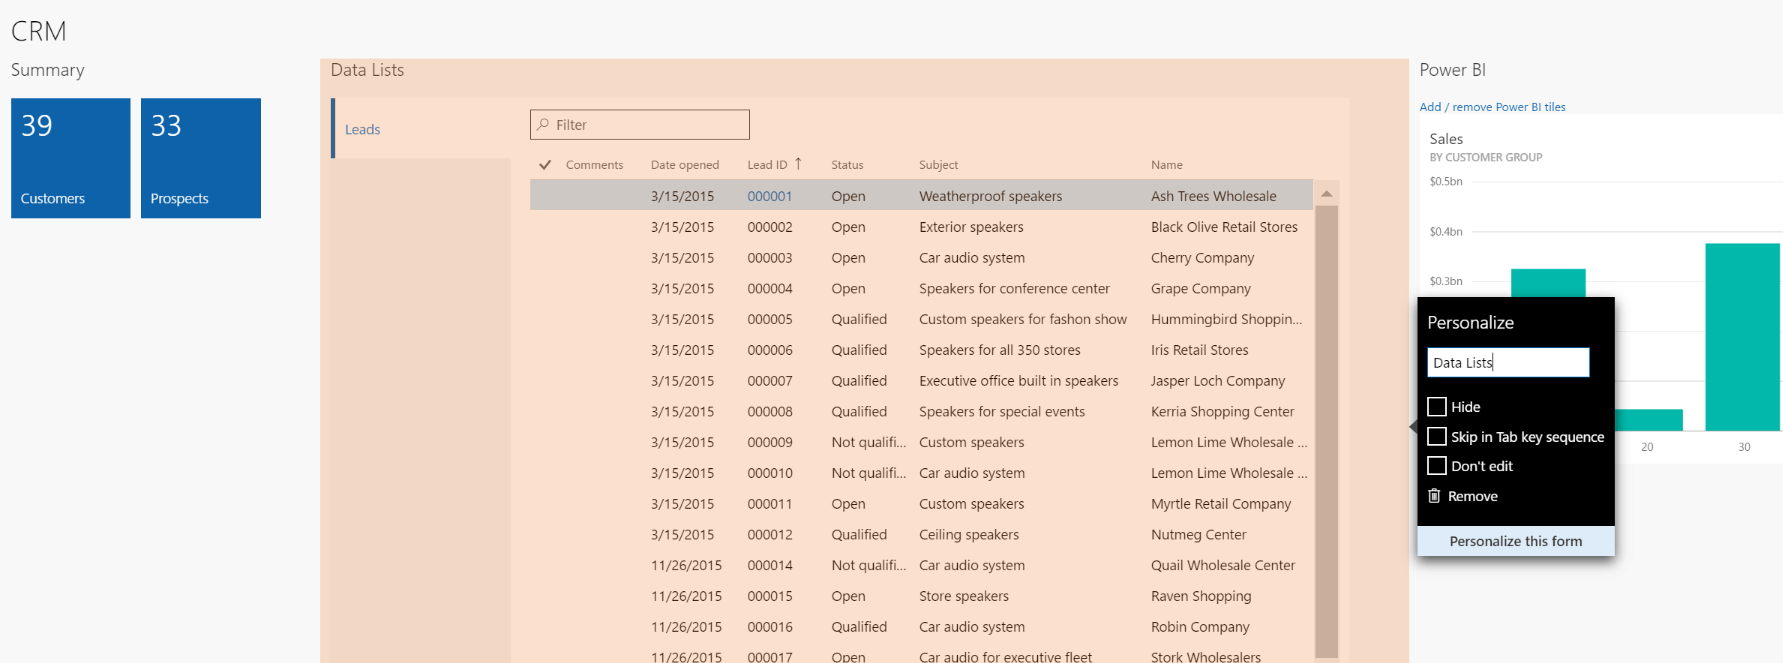This screenshot has width=1783, height=663.
Task: Toggle Skip in Tab key sequence checkbox
Action: point(1437,437)
